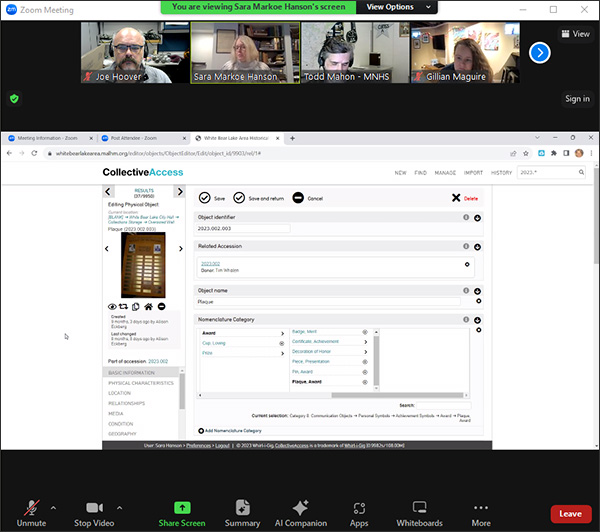Click the Stop Video camera icon
Image resolution: width=600 pixels, height=532 pixels.
click(x=96, y=507)
